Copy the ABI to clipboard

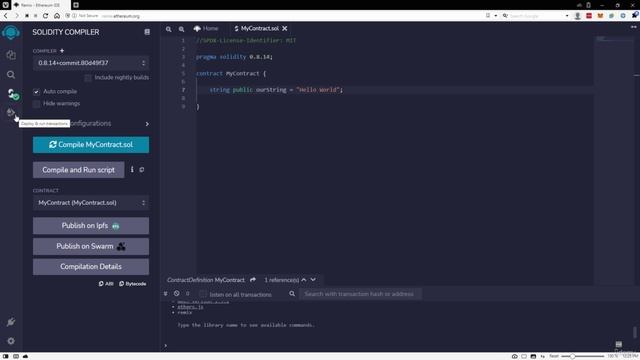click(106, 284)
